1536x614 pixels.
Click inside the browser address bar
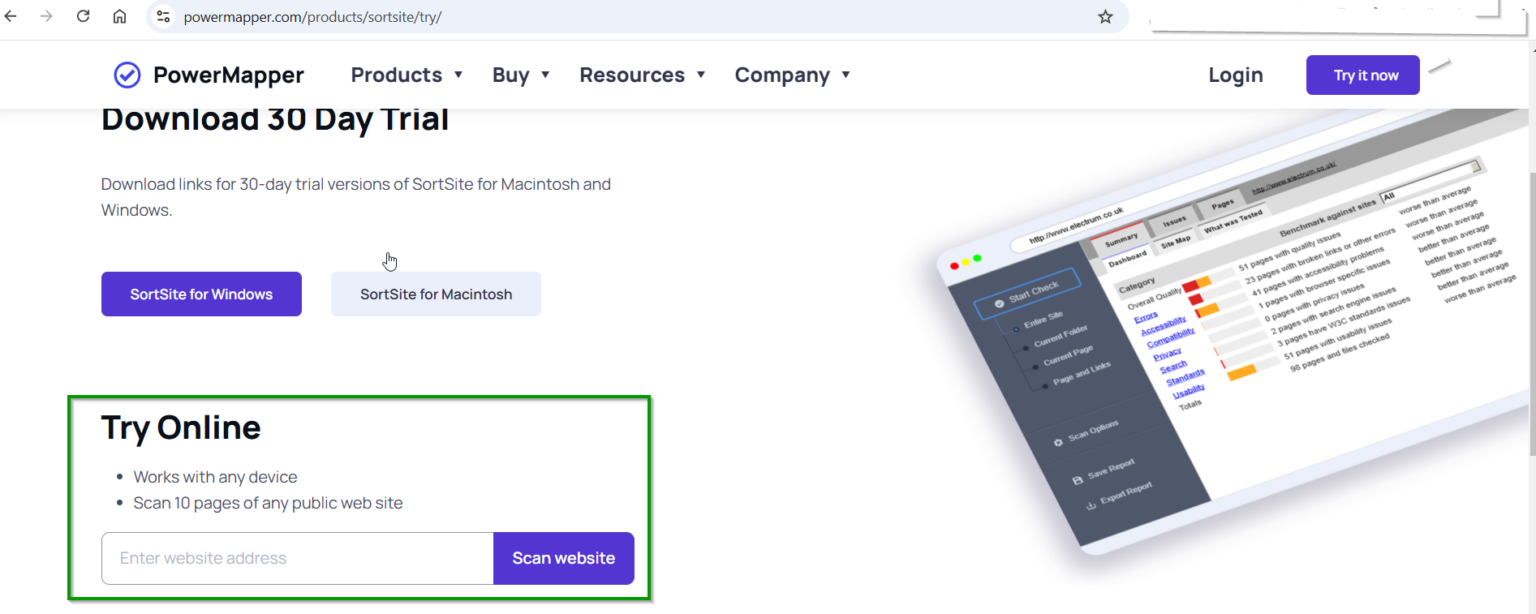click(400, 16)
